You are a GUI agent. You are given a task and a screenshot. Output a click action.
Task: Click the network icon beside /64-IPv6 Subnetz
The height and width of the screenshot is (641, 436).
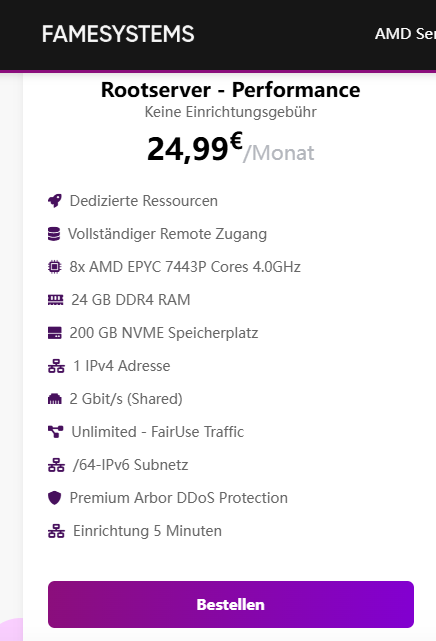pos(56,465)
